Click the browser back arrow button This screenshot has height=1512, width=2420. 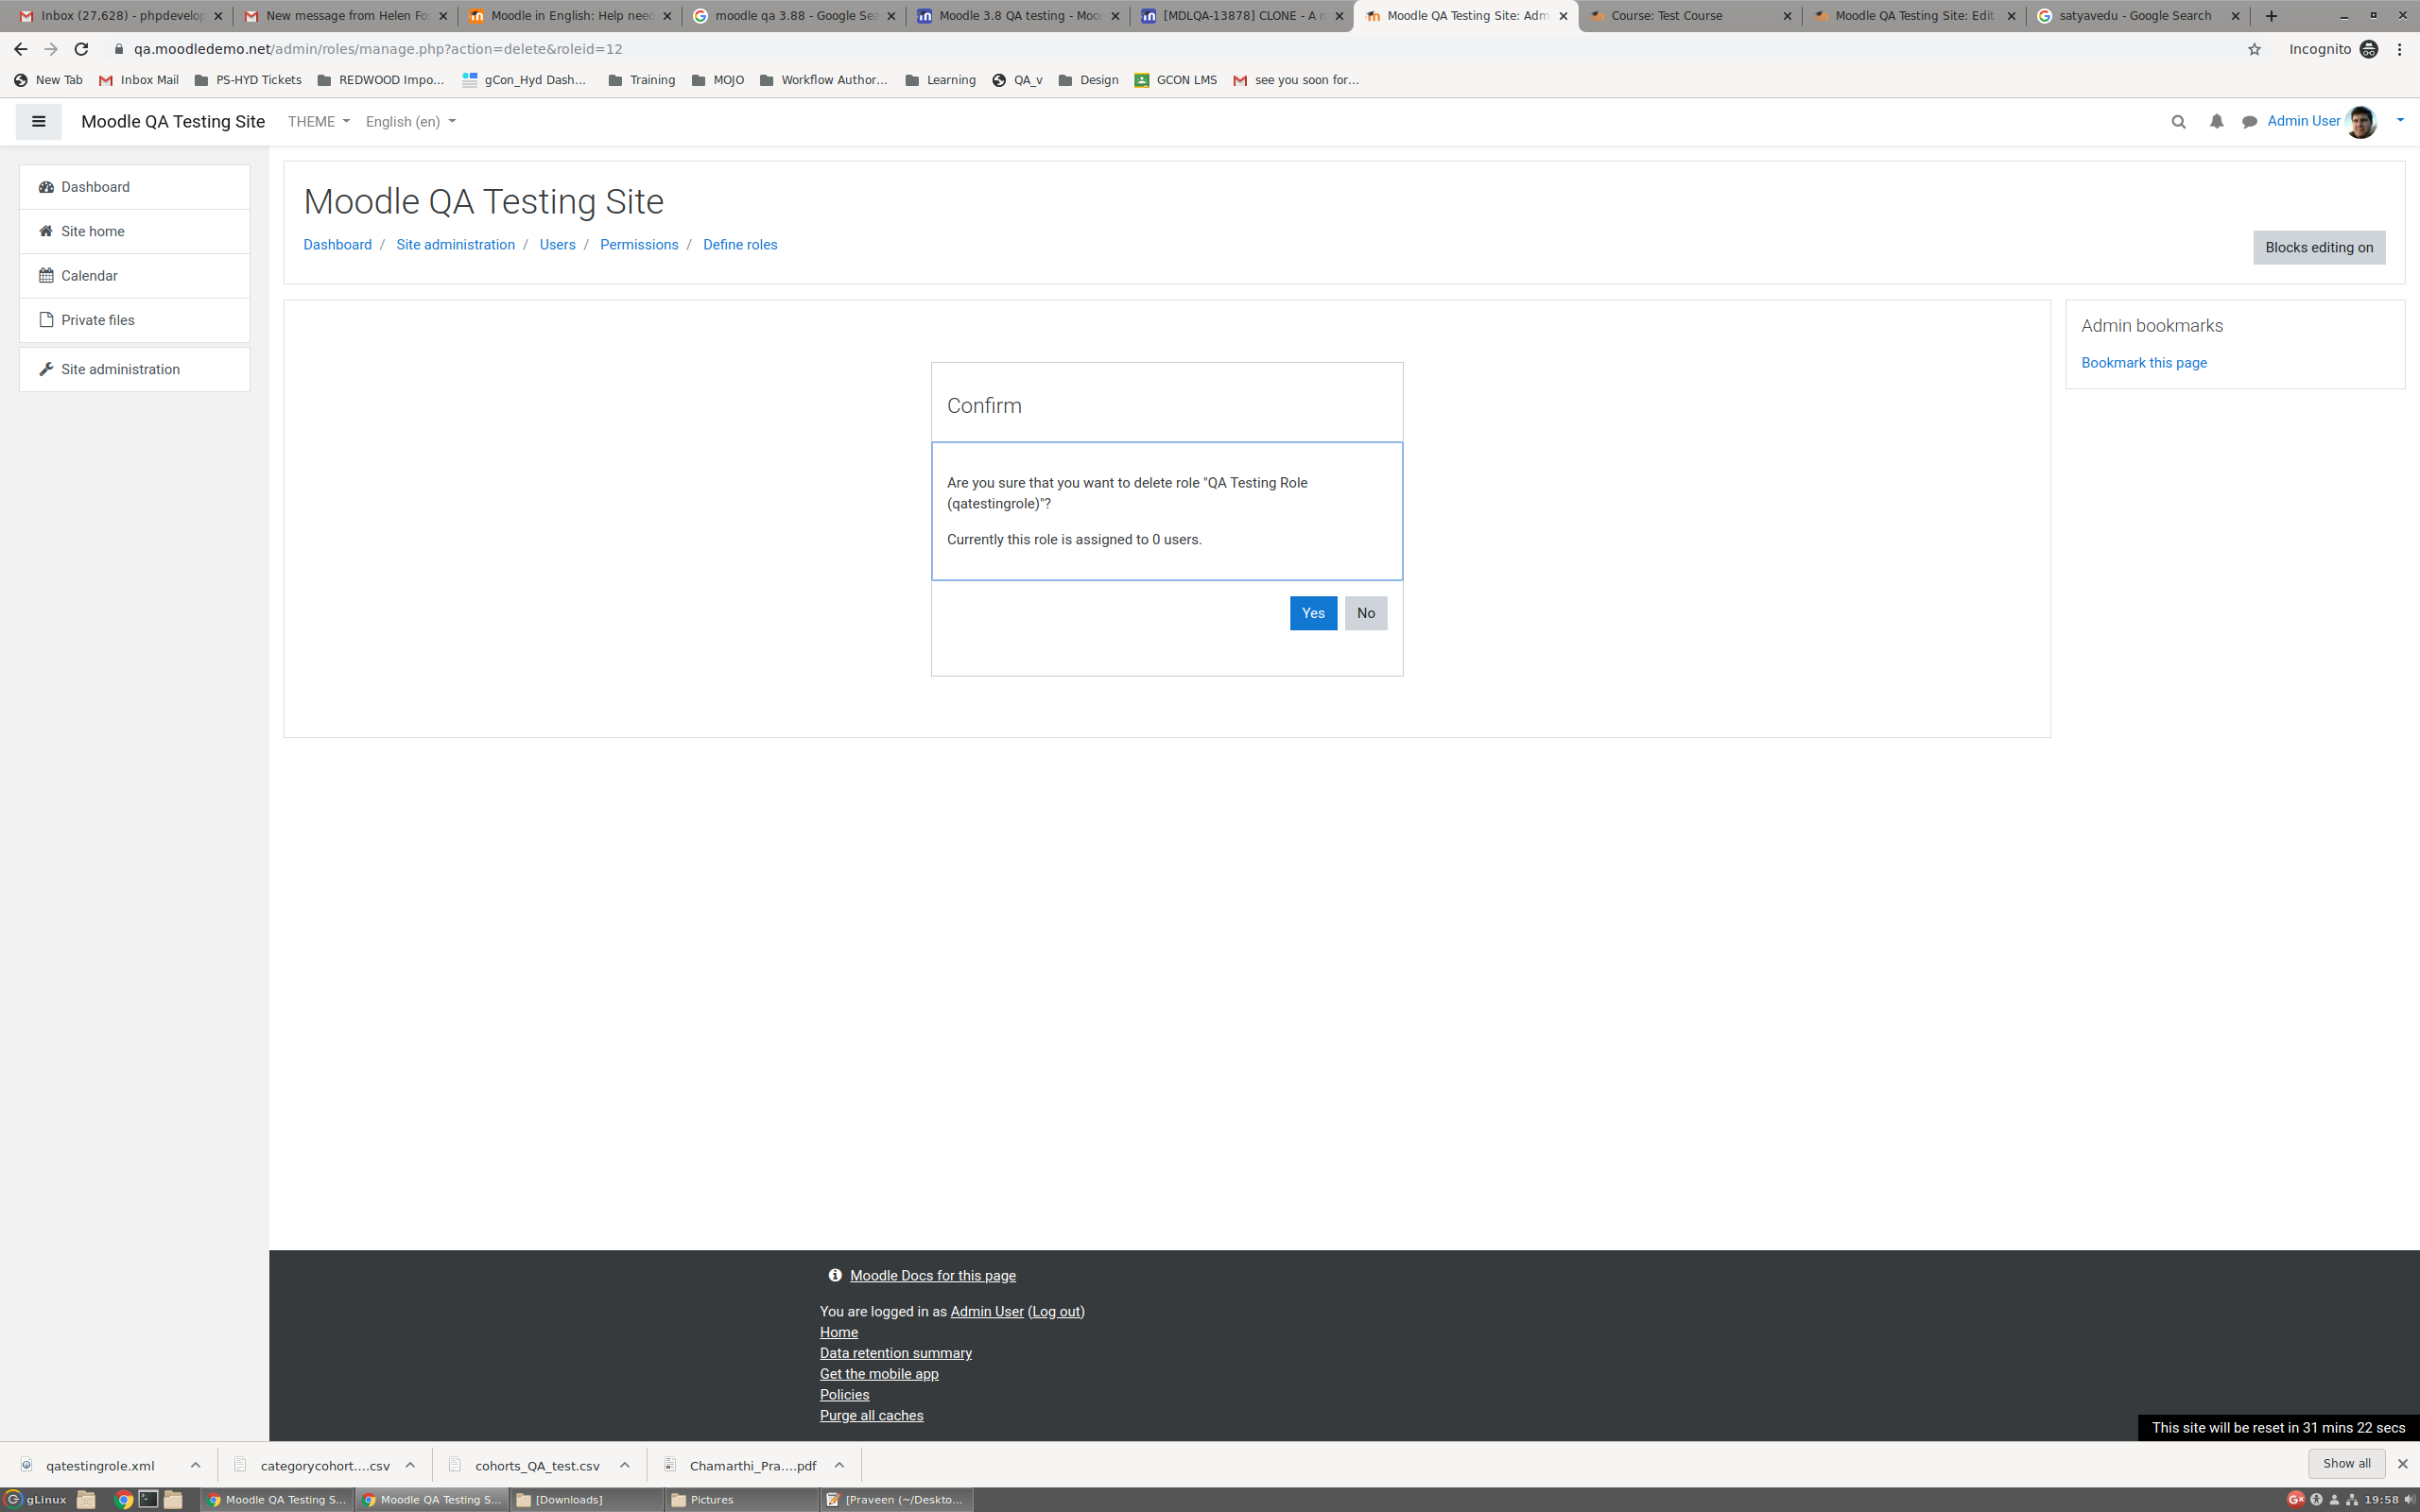point(21,49)
